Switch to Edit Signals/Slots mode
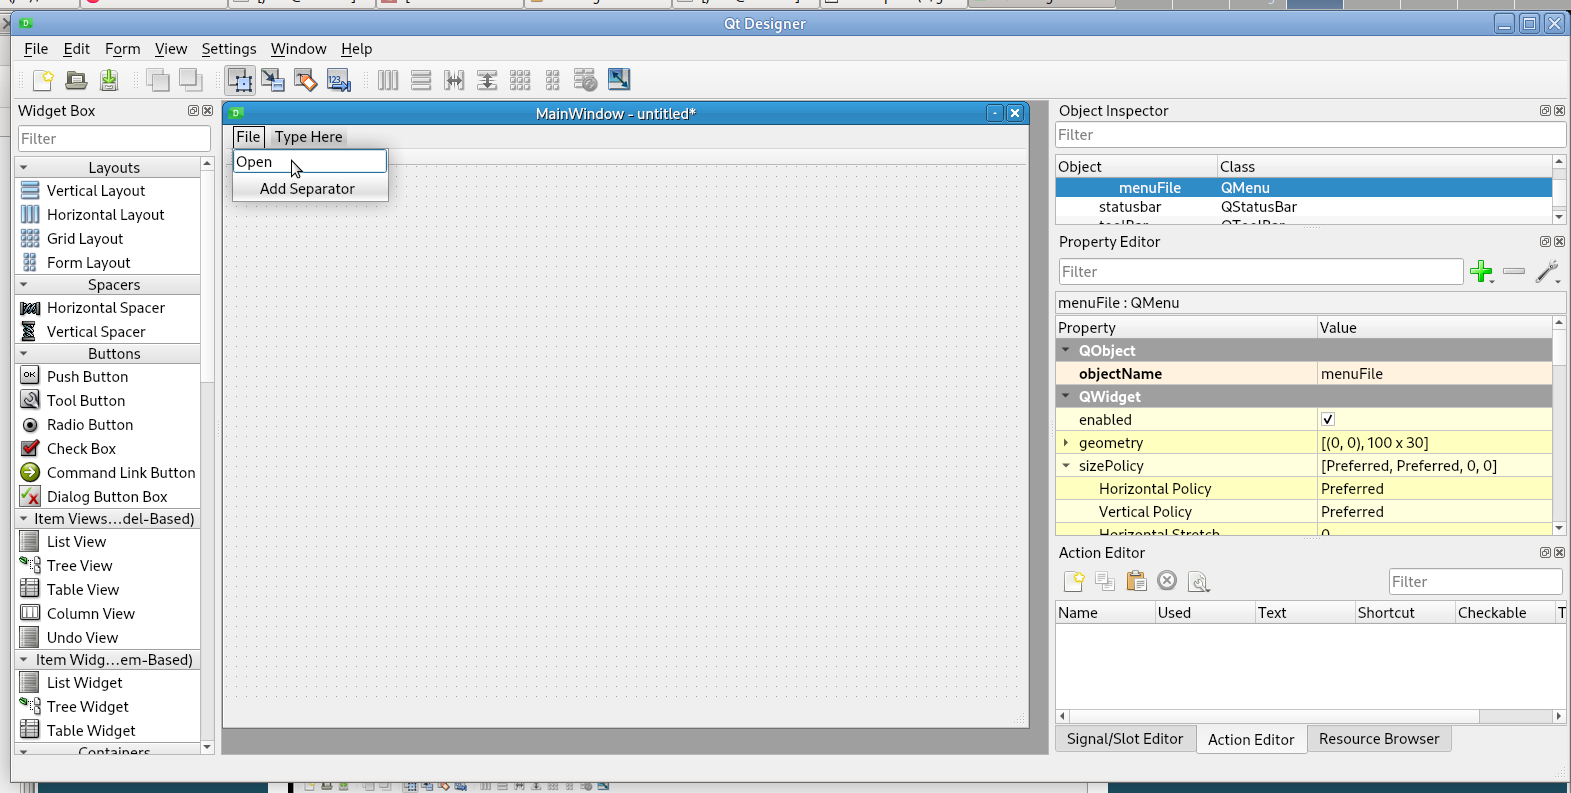The height and width of the screenshot is (793, 1571). [273, 80]
